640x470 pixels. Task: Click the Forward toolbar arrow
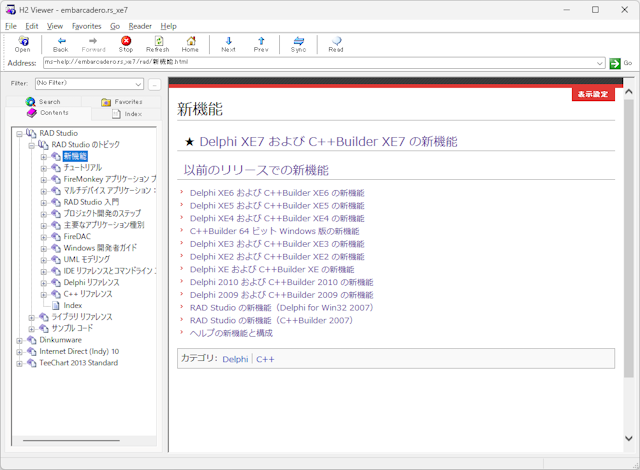pyautogui.click(x=93, y=41)
